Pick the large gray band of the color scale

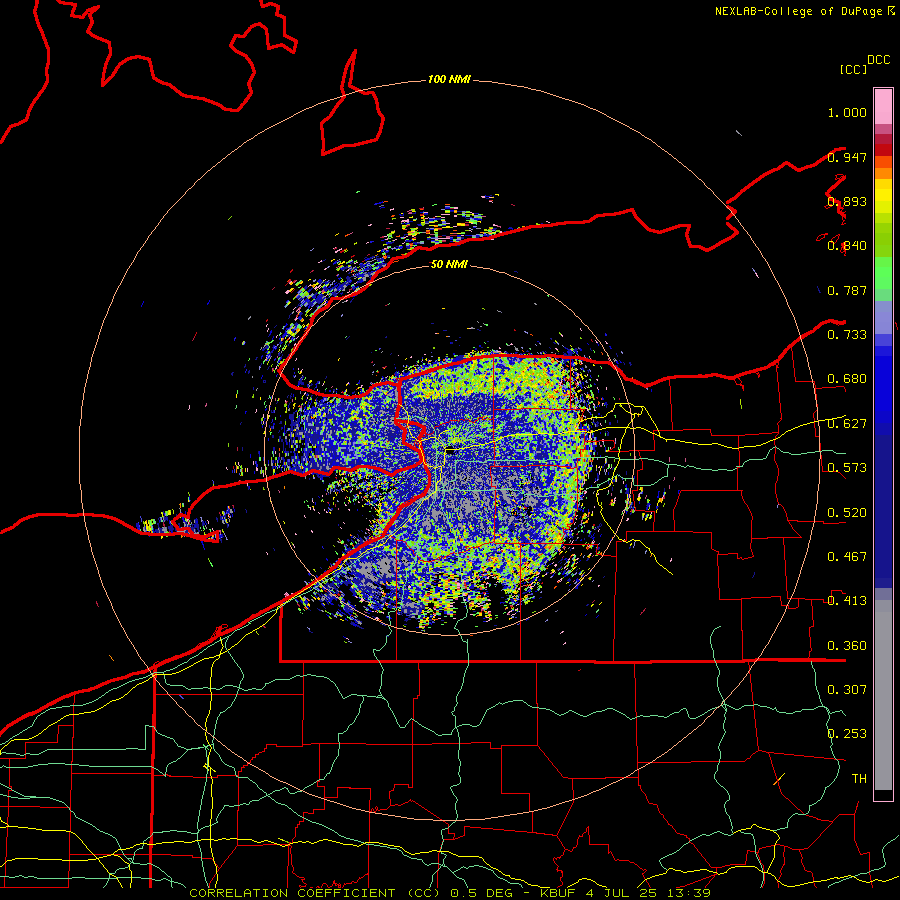tap(883, 695)
